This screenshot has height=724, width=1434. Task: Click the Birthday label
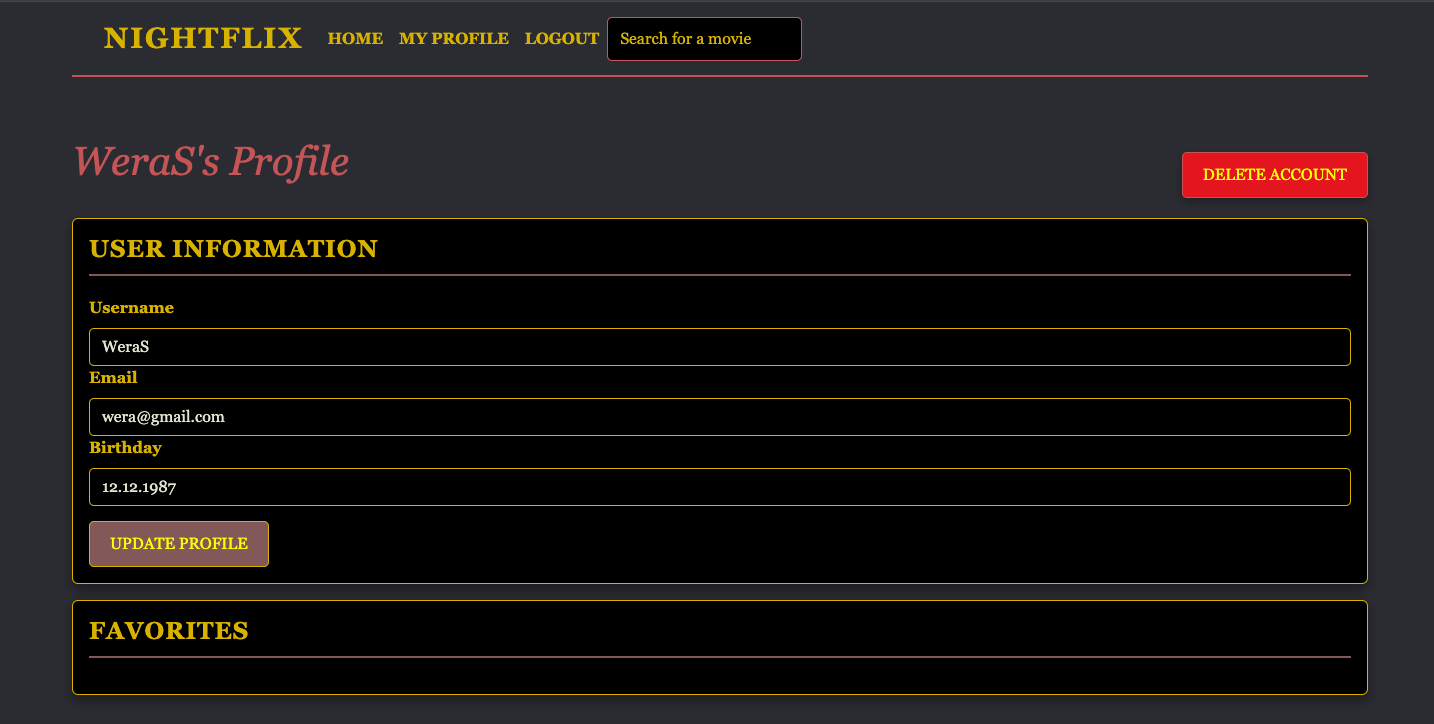pos(125,448)
